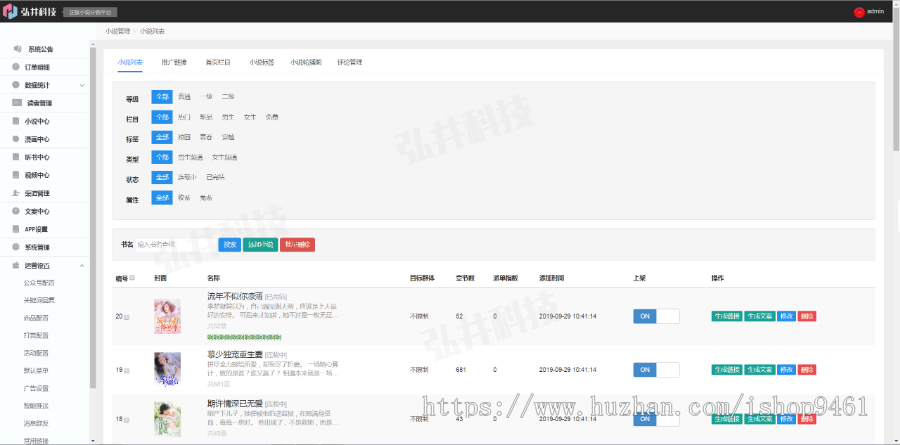Click the icon beside 视频中心
The width and height of the screenshot is (900, 445).
pyautogui.click(x=16, y=175)
